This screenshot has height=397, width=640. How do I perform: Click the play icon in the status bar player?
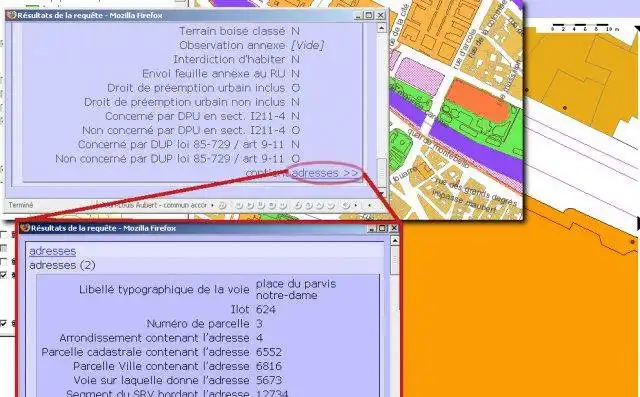pos(250,205)
